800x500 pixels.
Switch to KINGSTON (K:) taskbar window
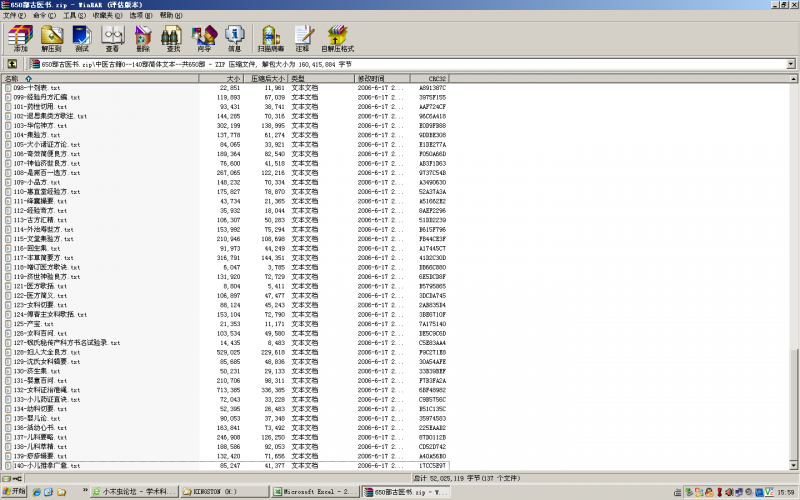point(224,492)
